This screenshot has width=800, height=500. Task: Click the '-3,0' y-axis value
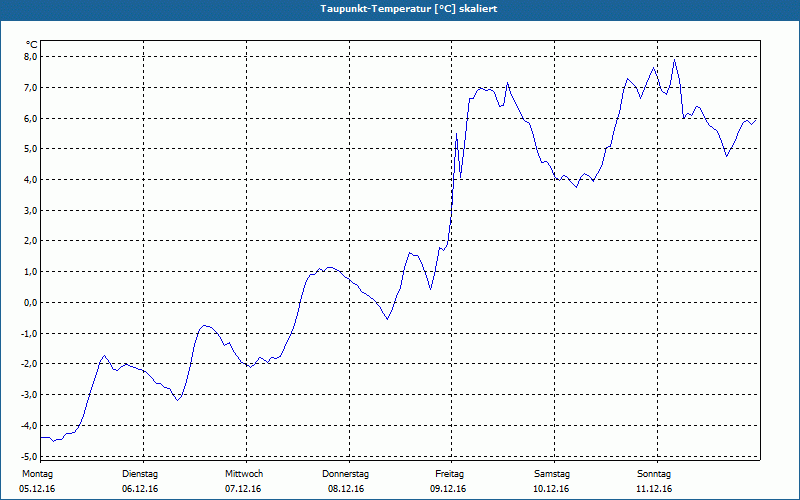(29, 394)
